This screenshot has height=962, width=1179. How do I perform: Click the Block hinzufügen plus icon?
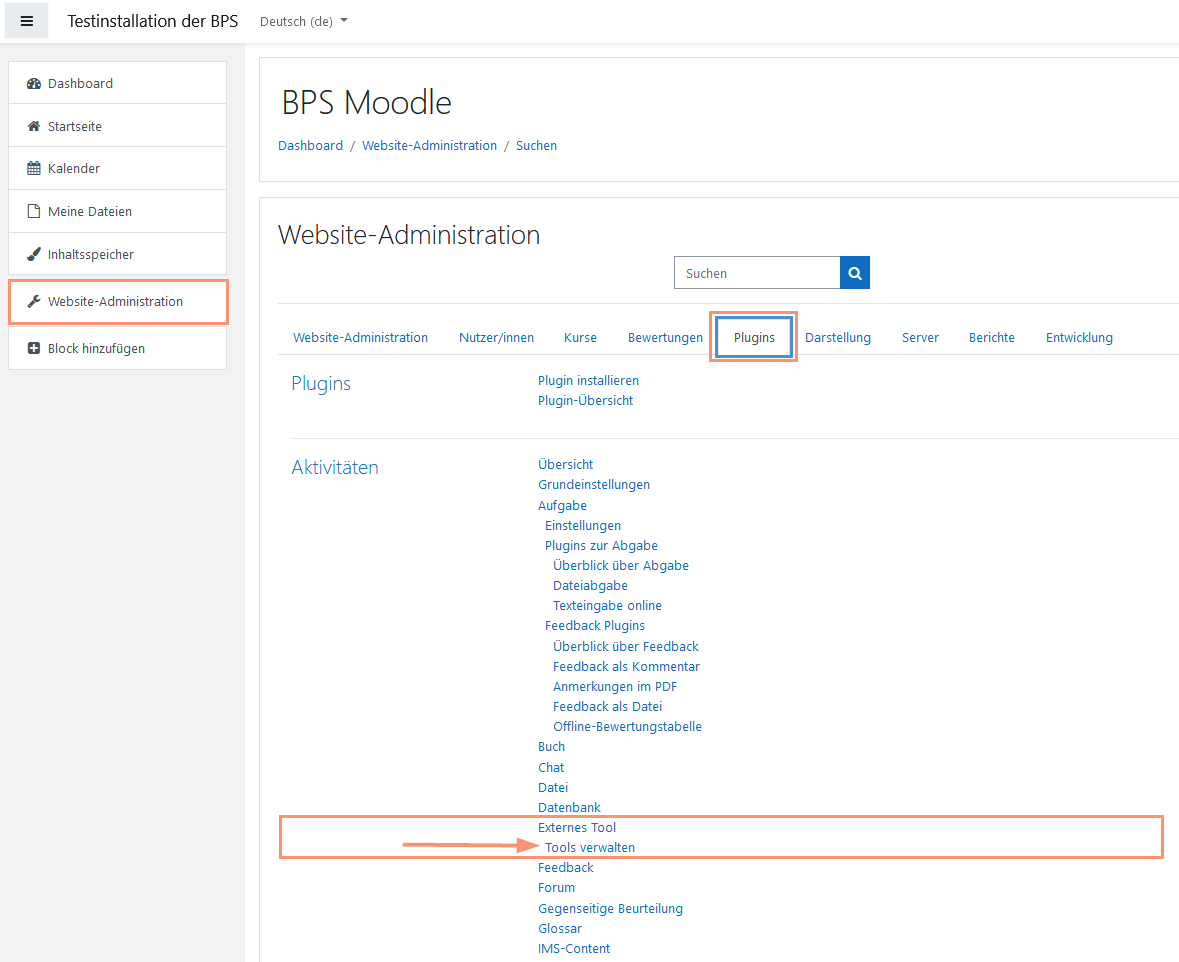coord(36,348)
